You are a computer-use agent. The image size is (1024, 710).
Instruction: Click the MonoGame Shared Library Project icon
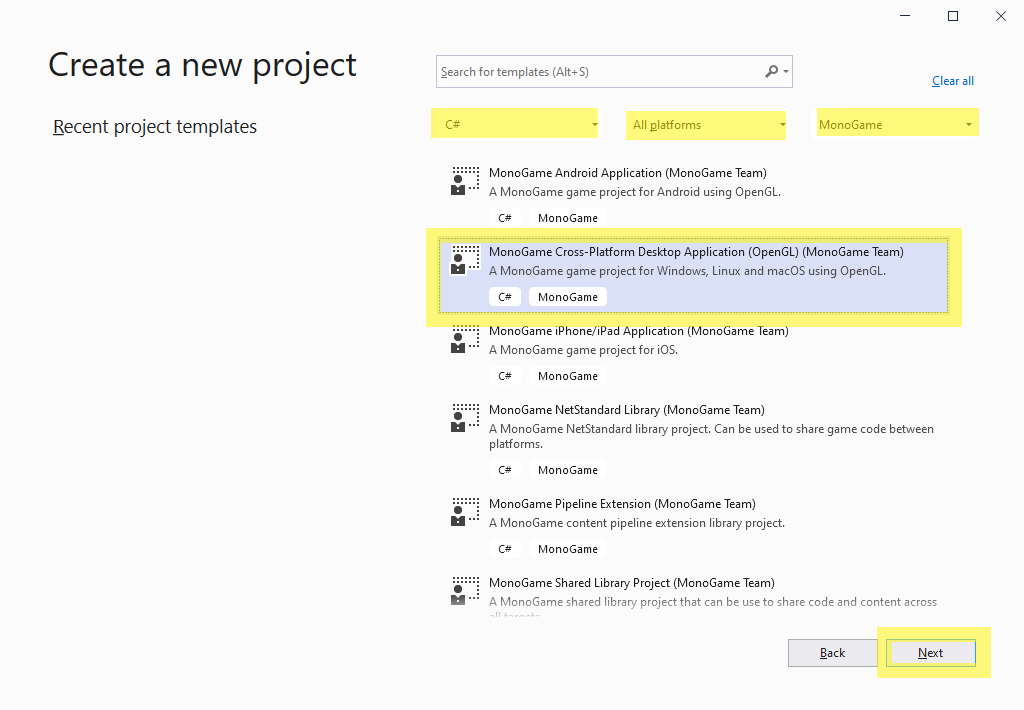[x=464, y=591]
